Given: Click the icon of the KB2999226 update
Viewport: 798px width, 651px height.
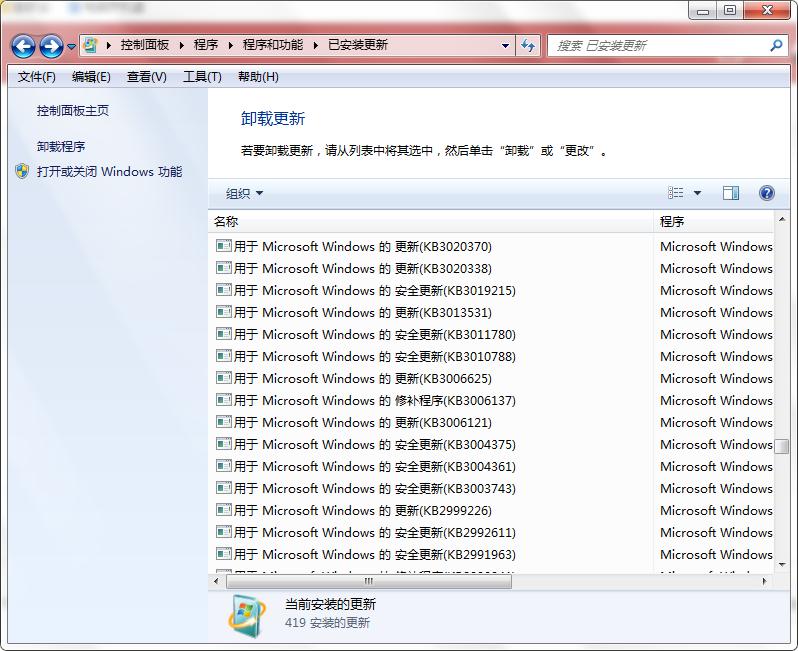Looking at the screenshot, I should click(223, 510).
